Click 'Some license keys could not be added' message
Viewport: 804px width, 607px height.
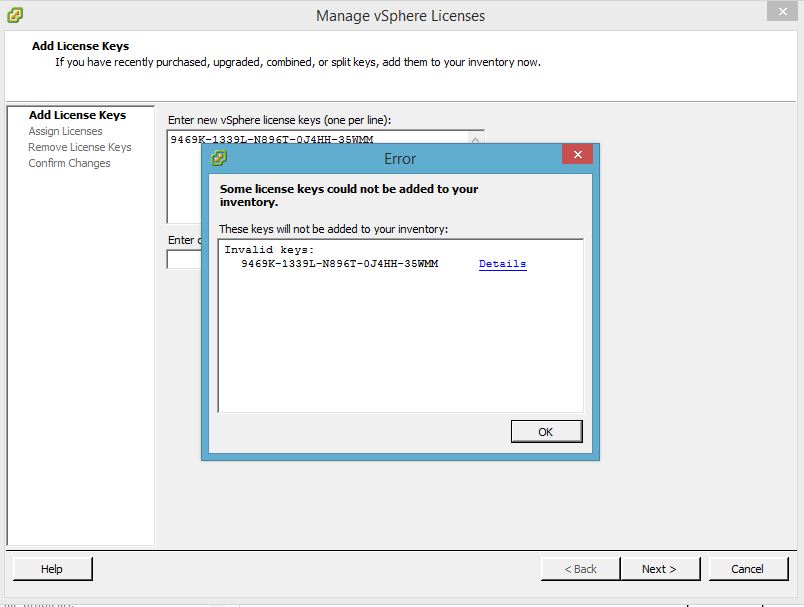tap(349, 195)
